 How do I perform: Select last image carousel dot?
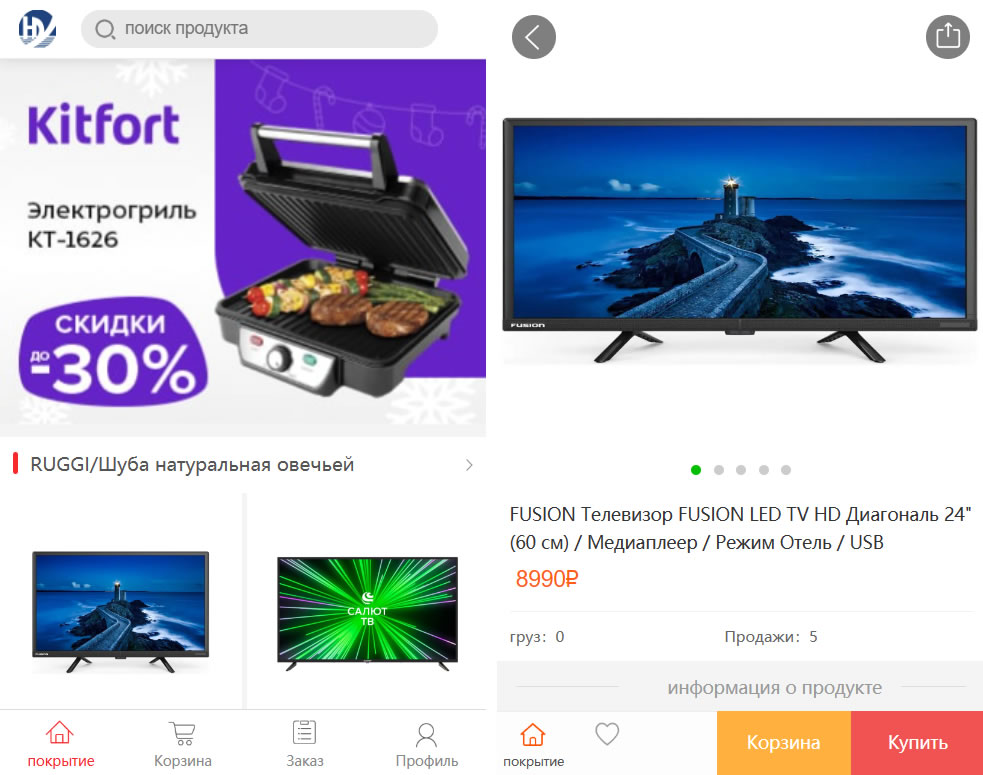786,470
